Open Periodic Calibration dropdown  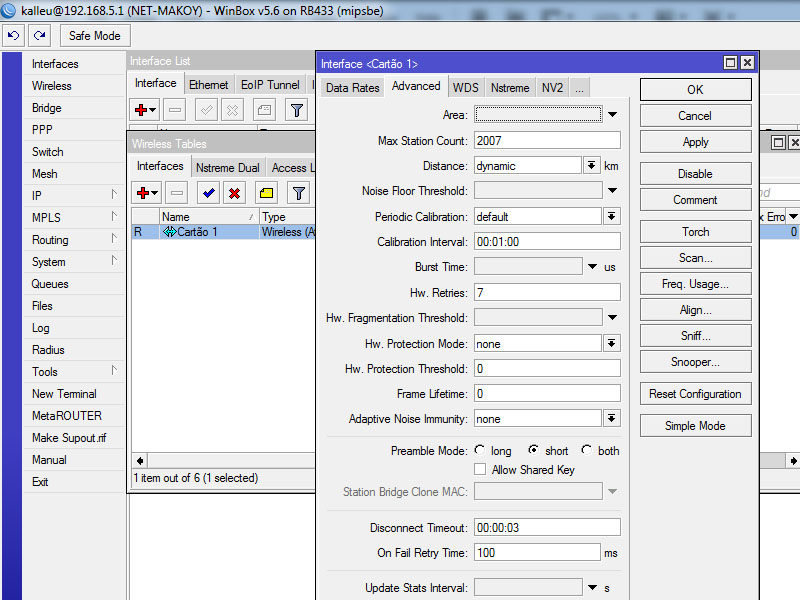coord(611,216)
